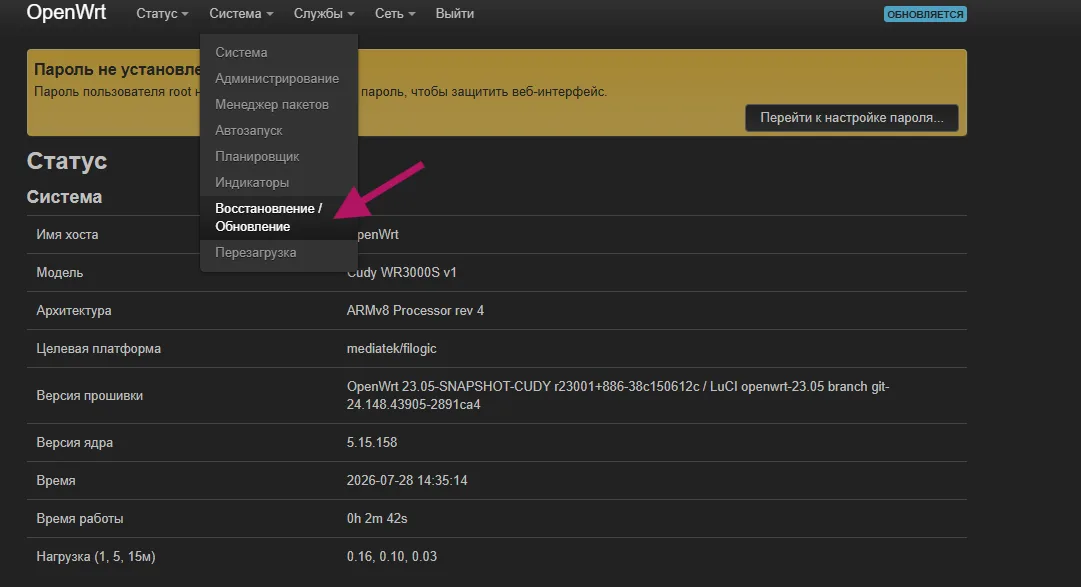This screenshot has width=1081, height=587.
Task: Click Нагрузка (1, 5, 15м) label
Action: point(96,557)
